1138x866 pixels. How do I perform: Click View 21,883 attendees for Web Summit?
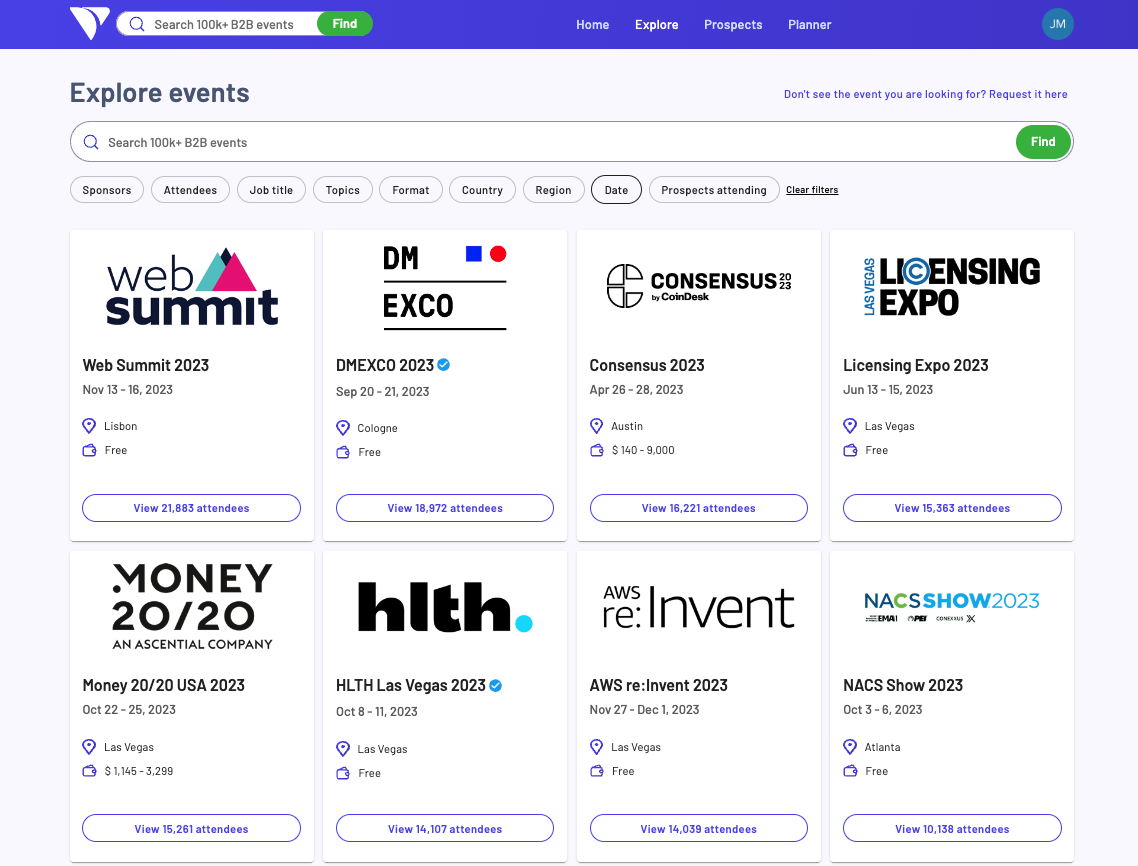pos(190,508)
